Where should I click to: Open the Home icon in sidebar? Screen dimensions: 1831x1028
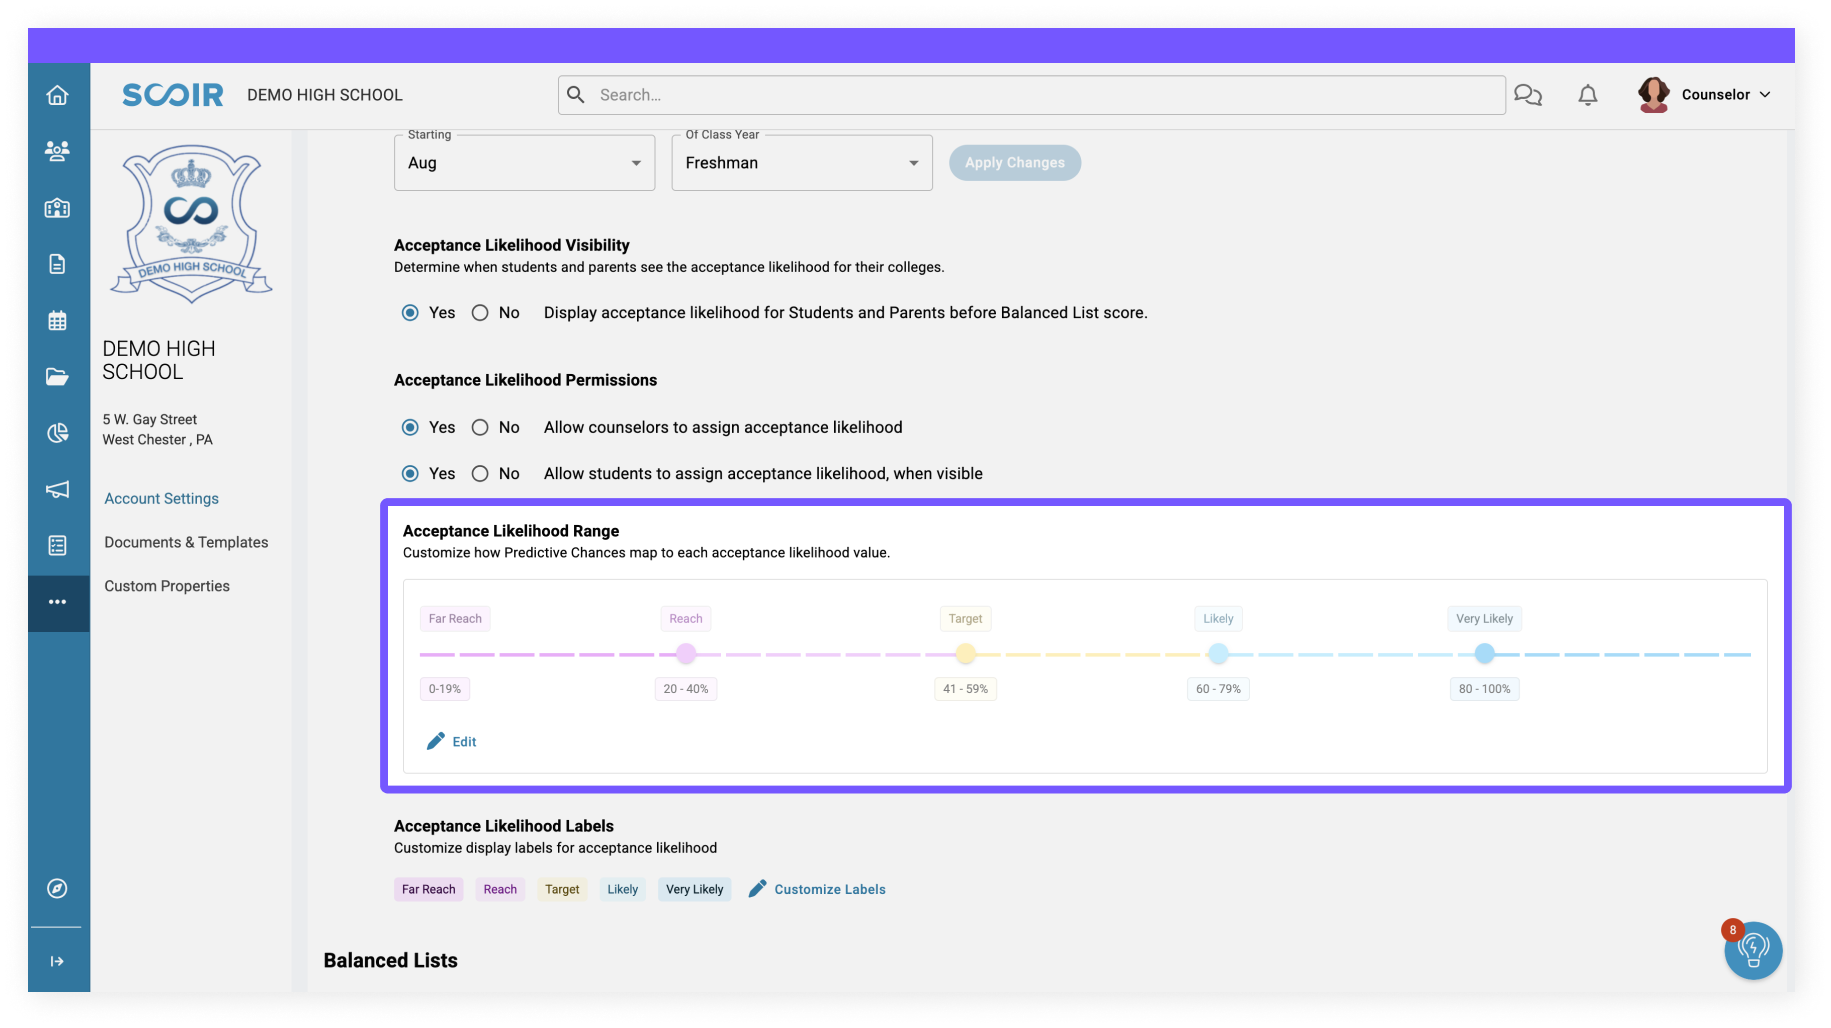(x=58, y=95)
